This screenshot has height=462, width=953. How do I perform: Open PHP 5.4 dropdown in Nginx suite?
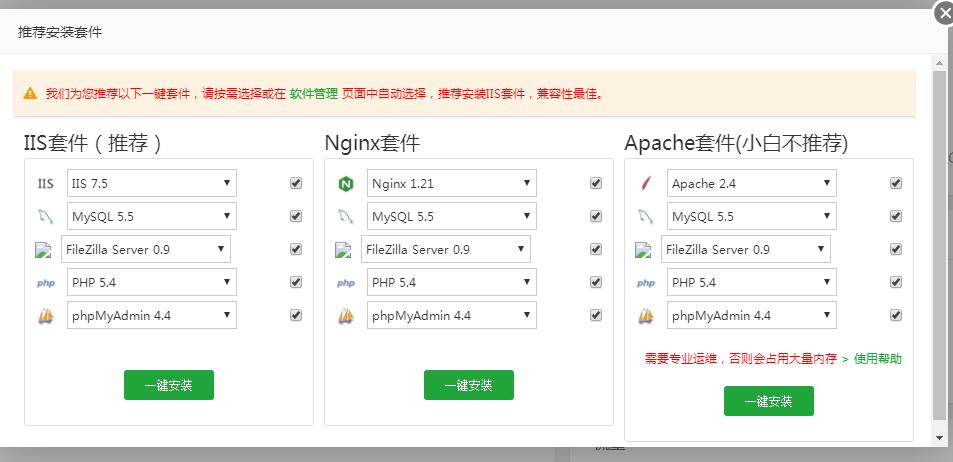click(x=452, y=282)
